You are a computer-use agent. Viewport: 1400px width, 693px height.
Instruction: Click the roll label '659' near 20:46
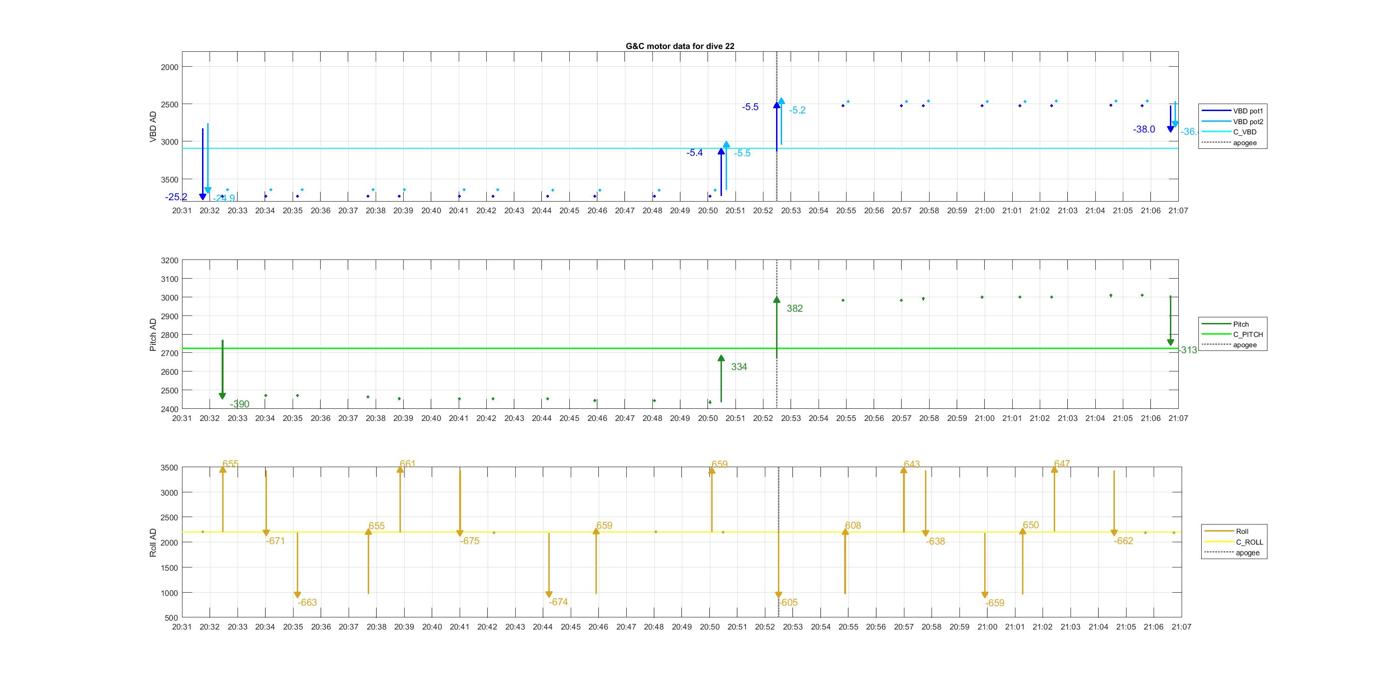pos(604,525)
